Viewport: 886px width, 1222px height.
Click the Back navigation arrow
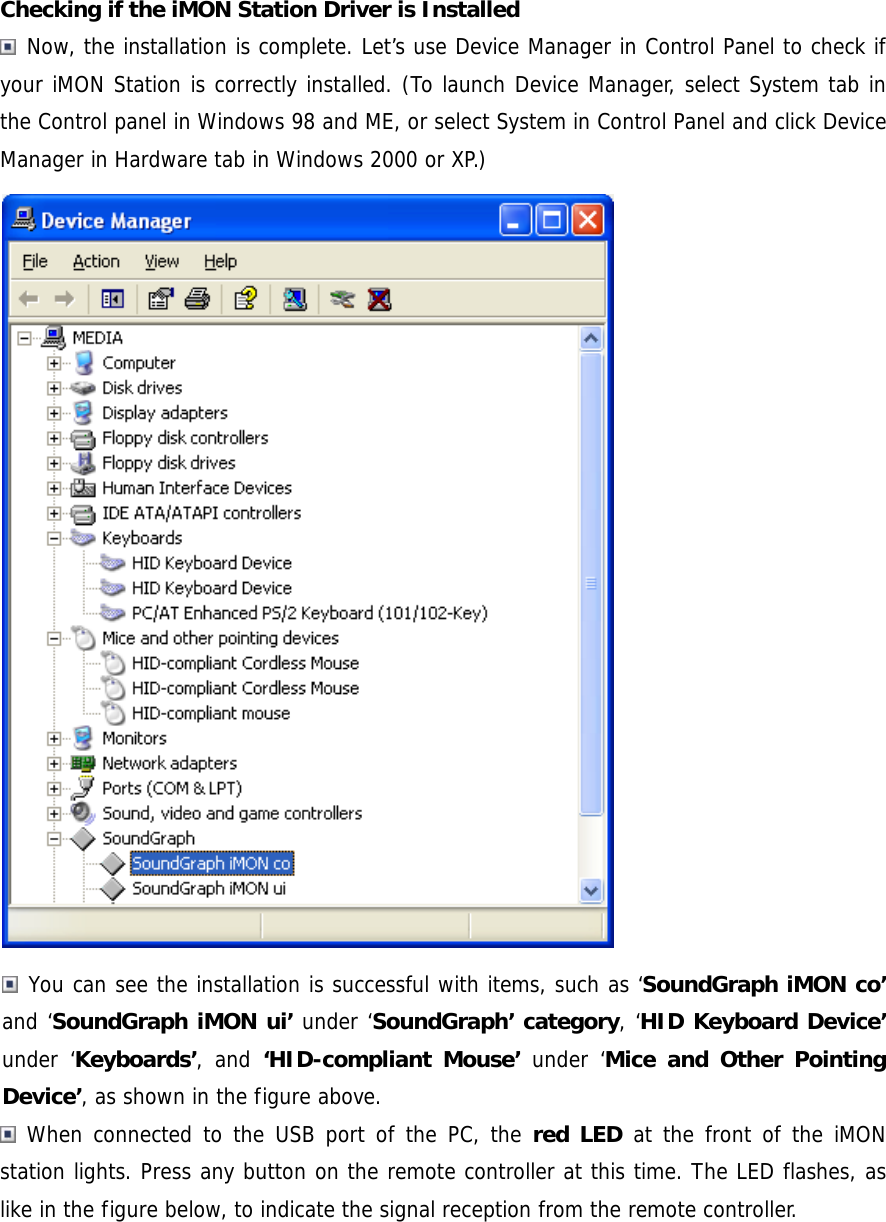coord(29,298)
